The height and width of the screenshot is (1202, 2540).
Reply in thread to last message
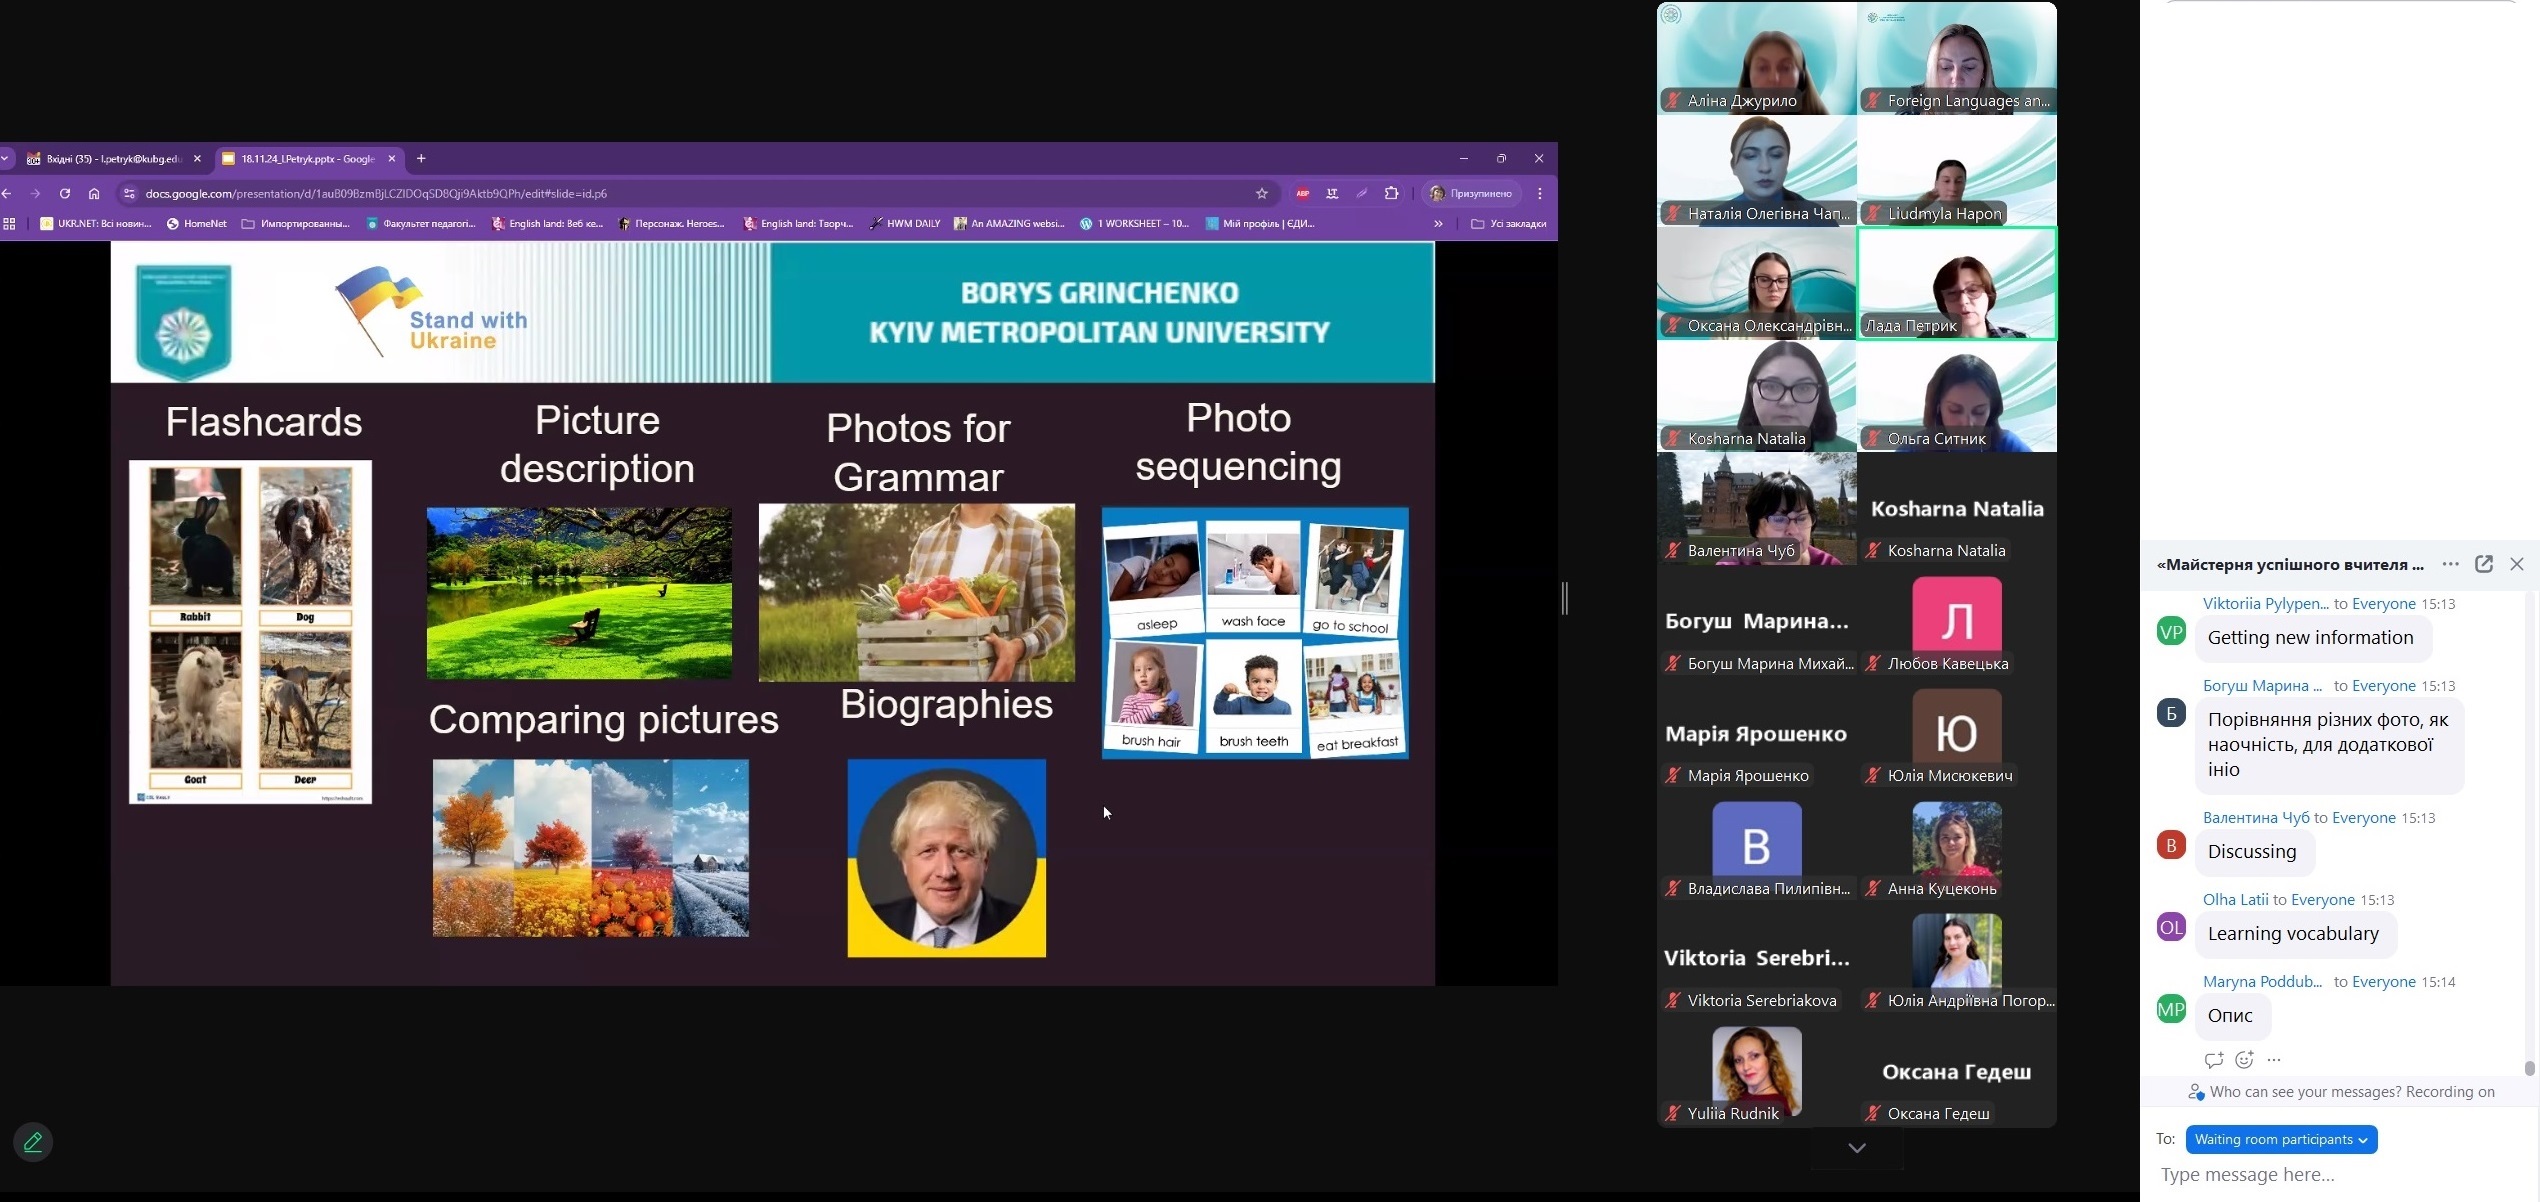[2213, 1060]
